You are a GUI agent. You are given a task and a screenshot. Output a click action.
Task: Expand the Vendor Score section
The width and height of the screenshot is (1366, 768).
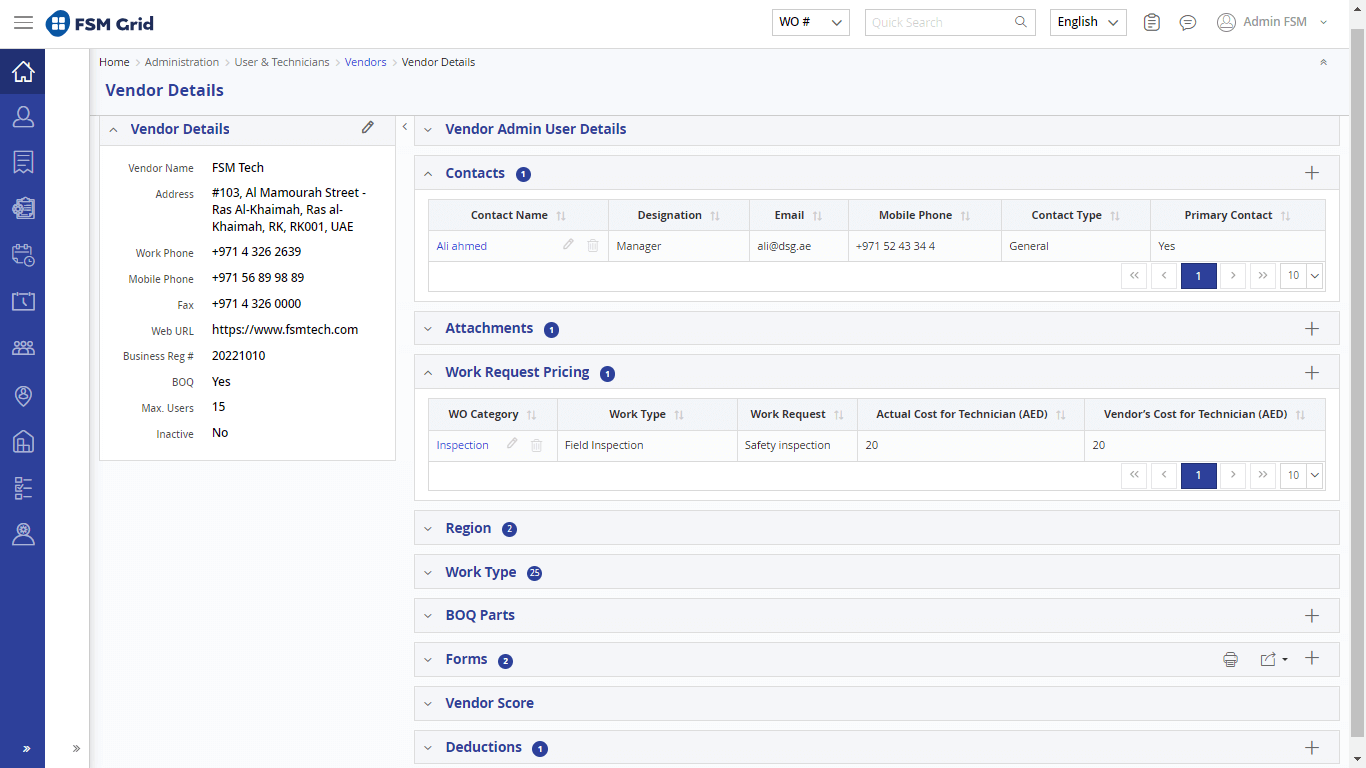[428, 703]
